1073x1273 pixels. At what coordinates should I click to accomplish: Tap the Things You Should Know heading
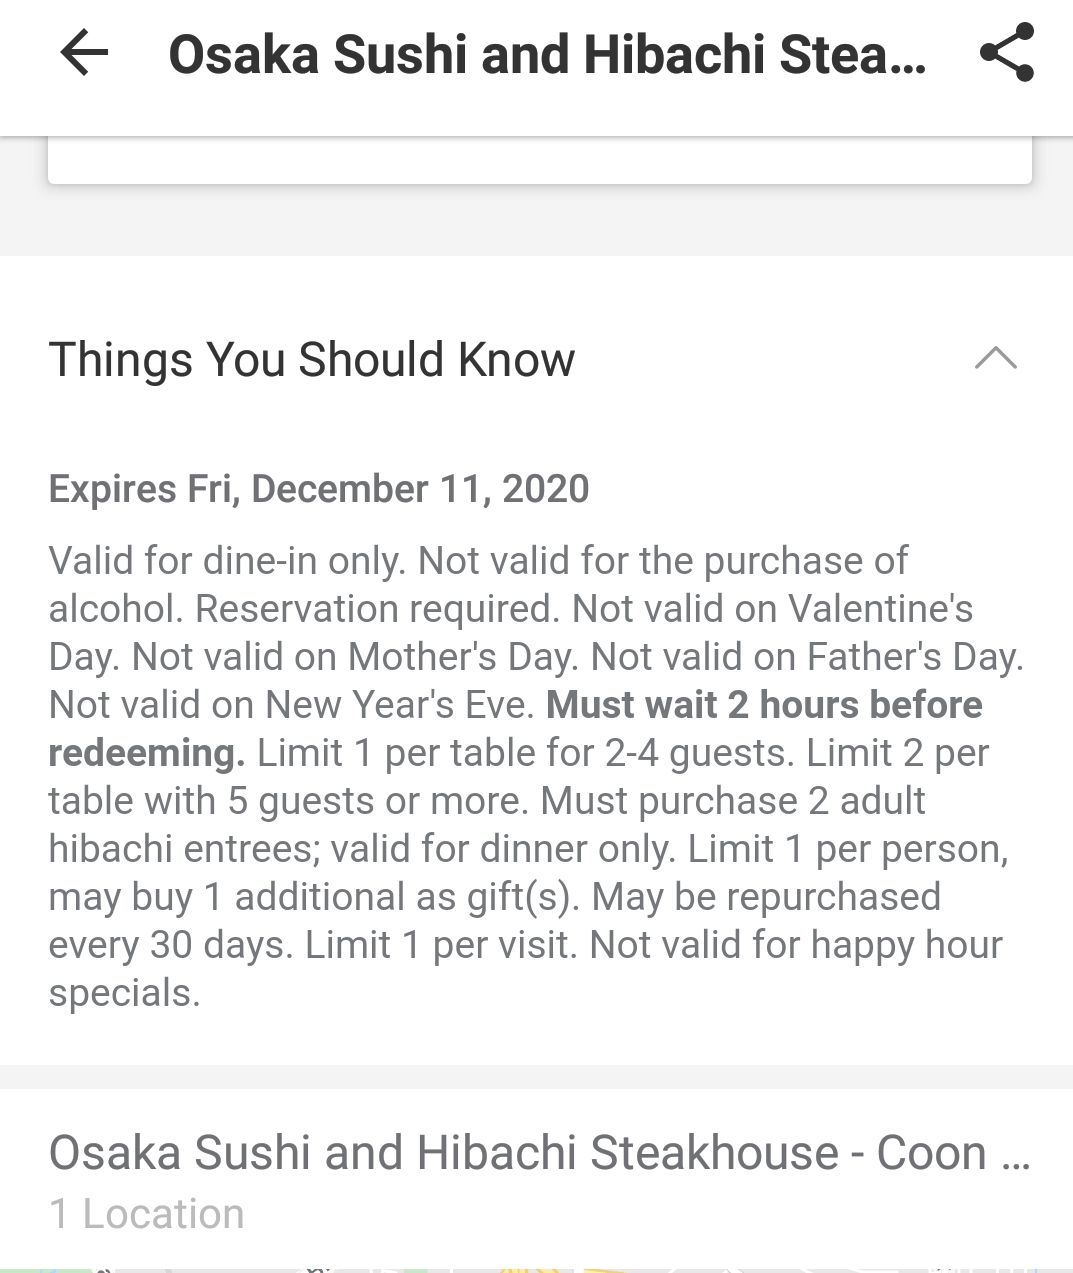(312, 360)
